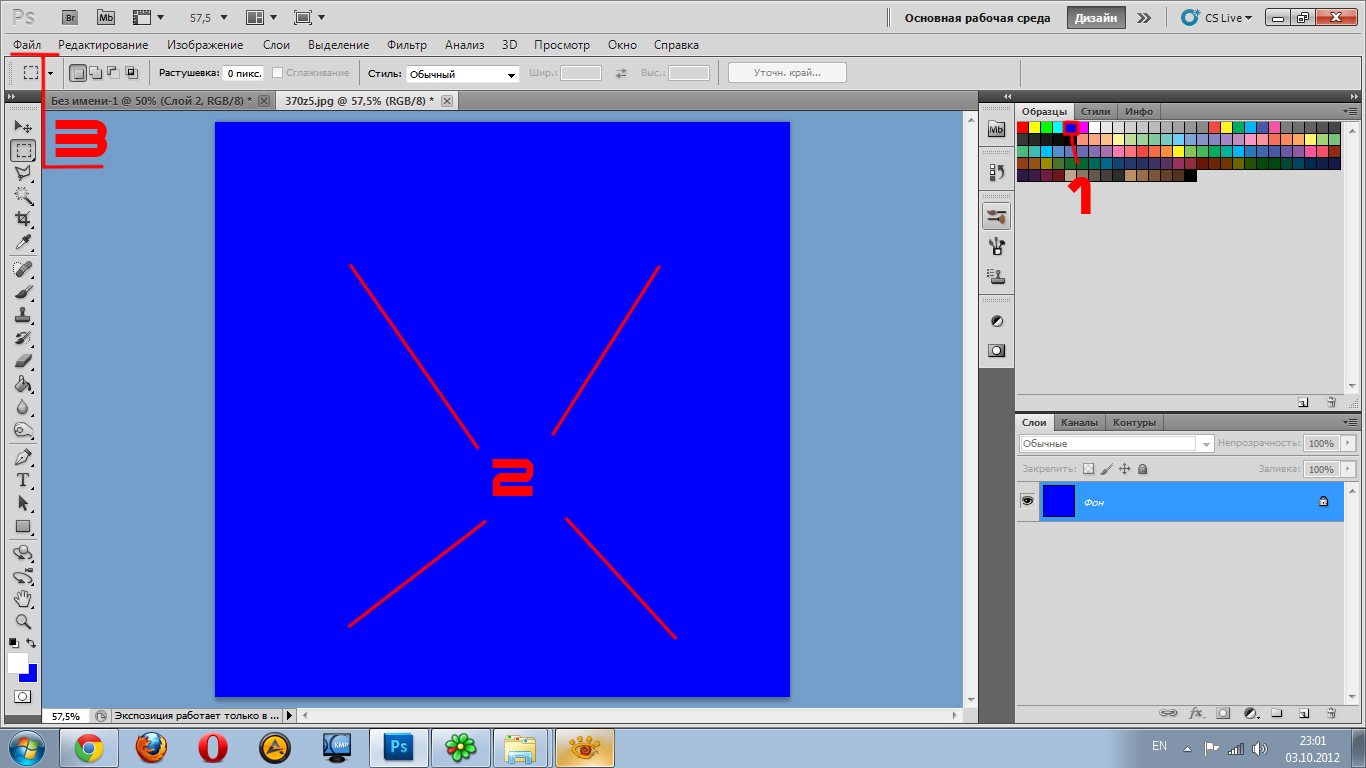1366x768 pixels.
Task: Switch to the Каналы tab
Action: pos(1079,422)
